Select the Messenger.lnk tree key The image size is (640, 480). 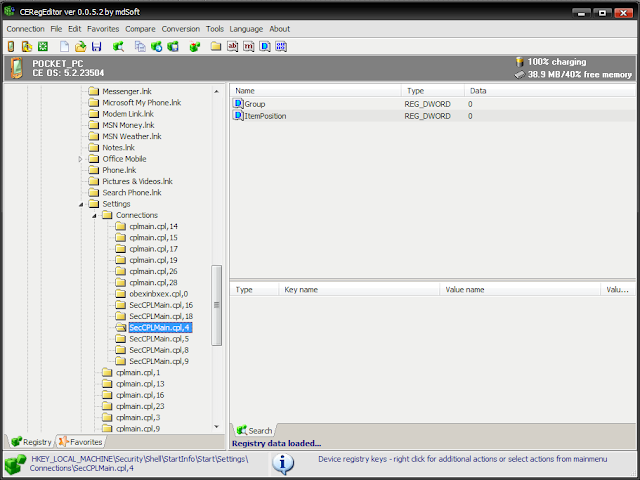click(x=127, y=91)
